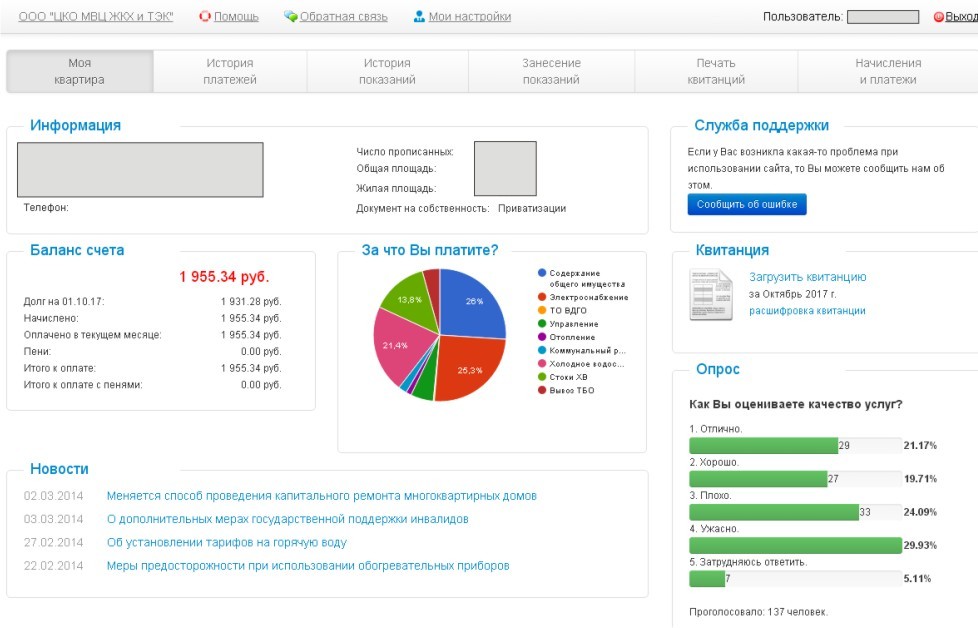Open the receipt document thumbnail icon

click(x=711, y=294)
